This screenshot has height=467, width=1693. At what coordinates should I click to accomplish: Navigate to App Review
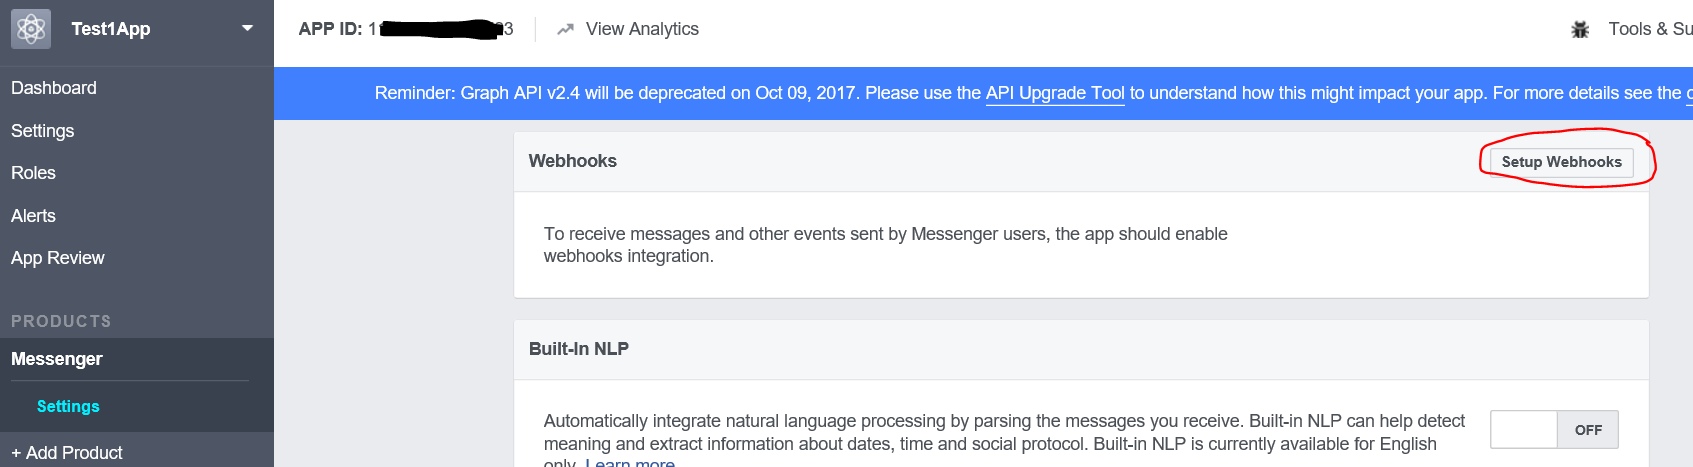[58, 258]
